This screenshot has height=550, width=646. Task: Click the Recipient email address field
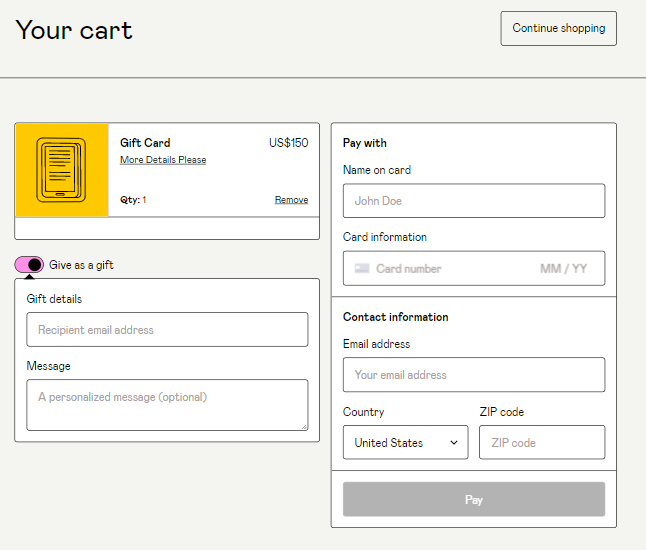tap(167, 329)
